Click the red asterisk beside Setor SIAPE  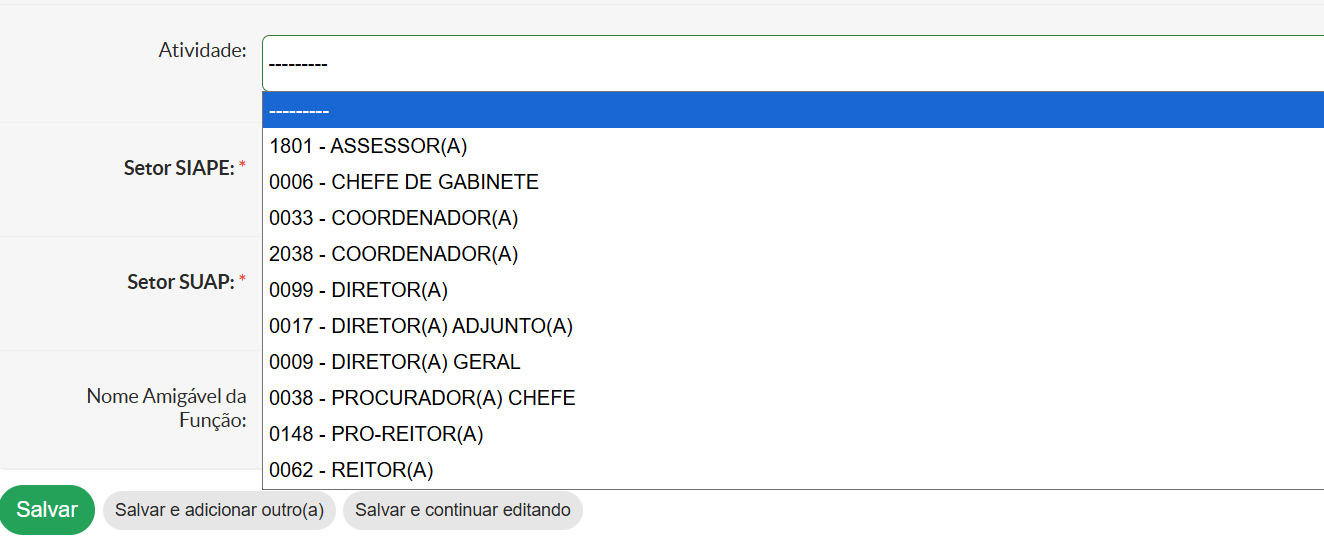pyautogui.click(x=242, y=166)
